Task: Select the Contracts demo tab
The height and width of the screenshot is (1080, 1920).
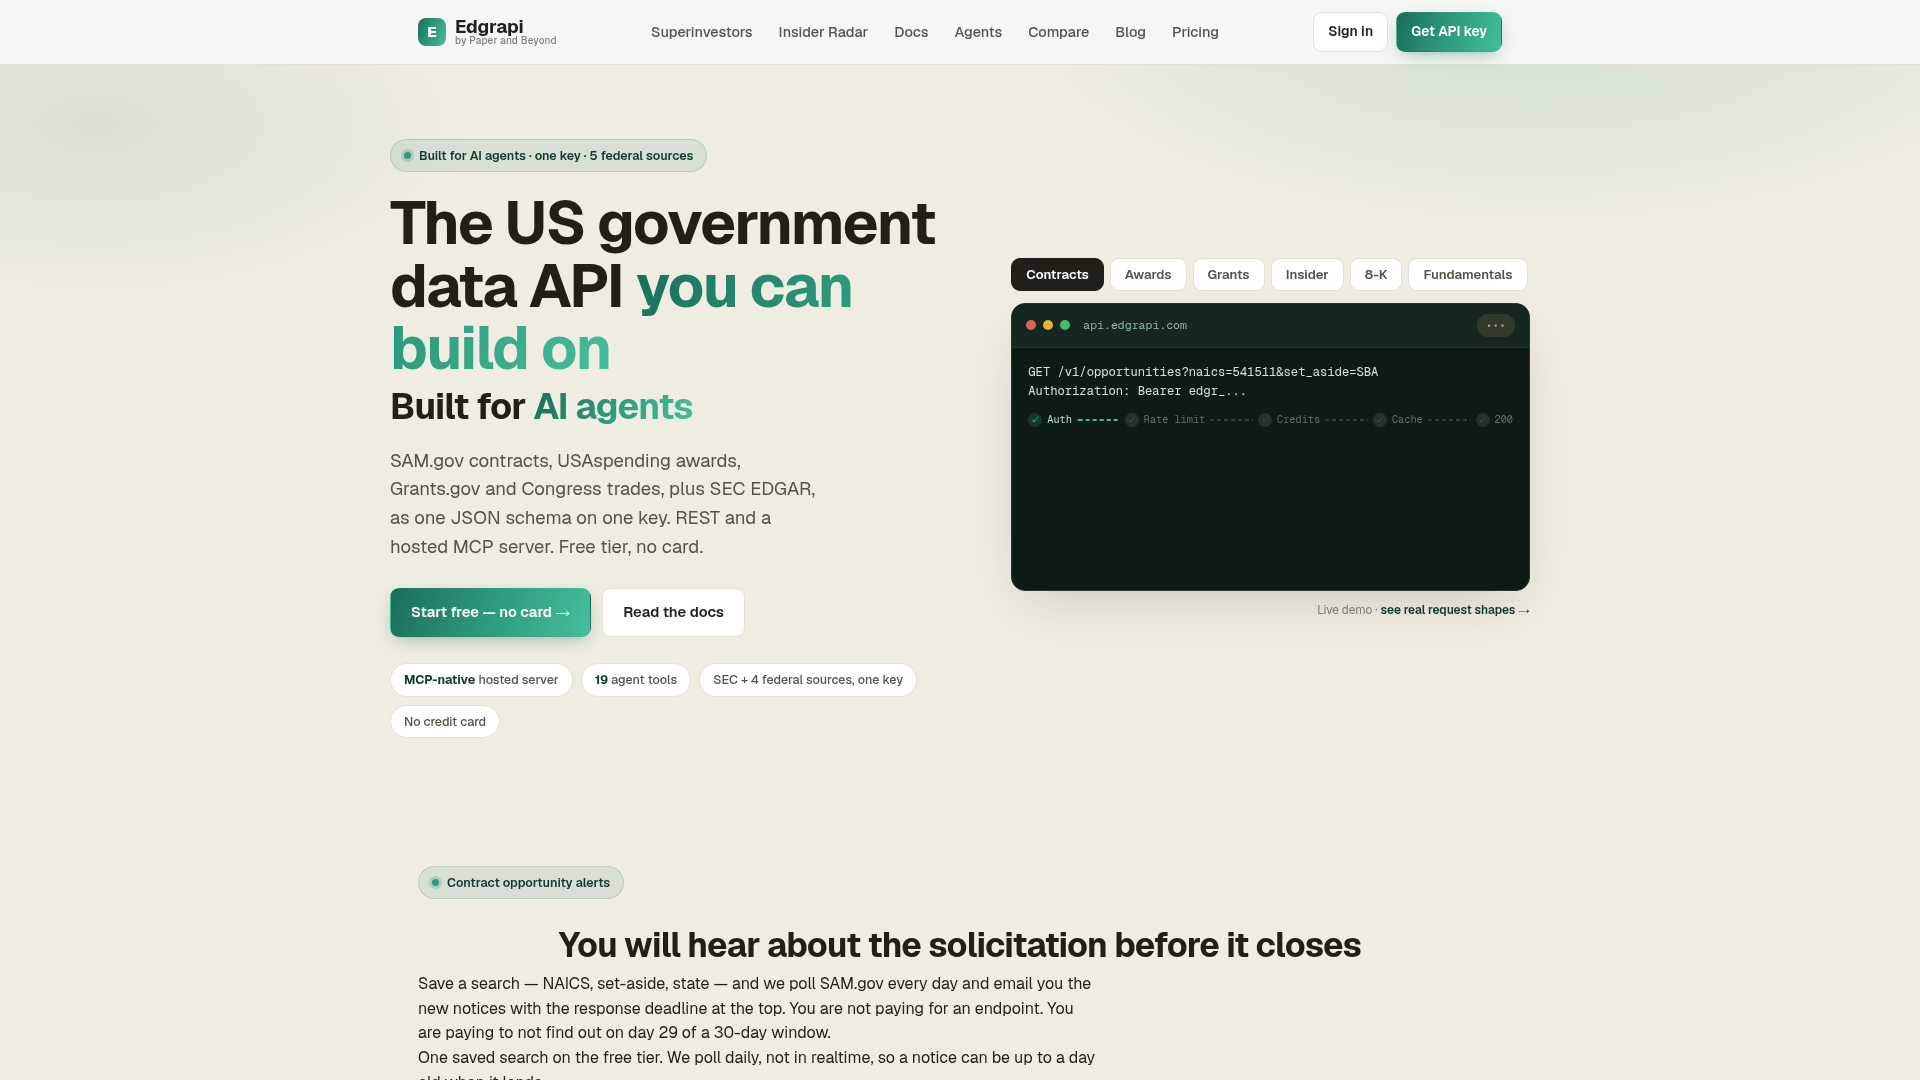Action: (x=1057, y=275)
